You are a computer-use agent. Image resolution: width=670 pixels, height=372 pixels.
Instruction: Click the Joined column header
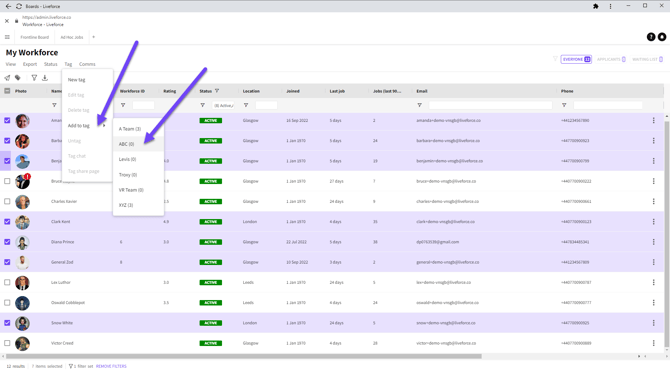tap(293, 91)
